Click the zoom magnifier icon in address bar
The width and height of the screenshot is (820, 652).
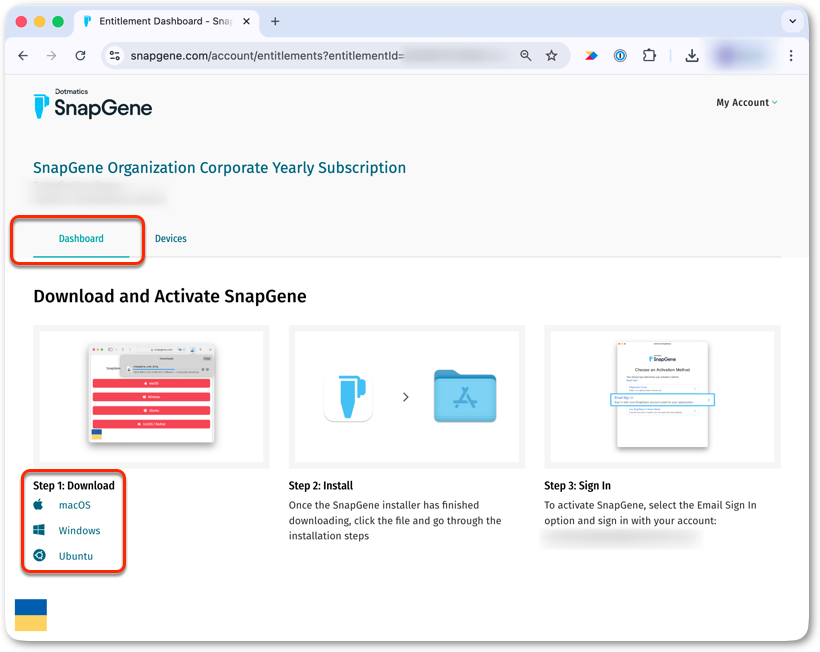[526, 55]
